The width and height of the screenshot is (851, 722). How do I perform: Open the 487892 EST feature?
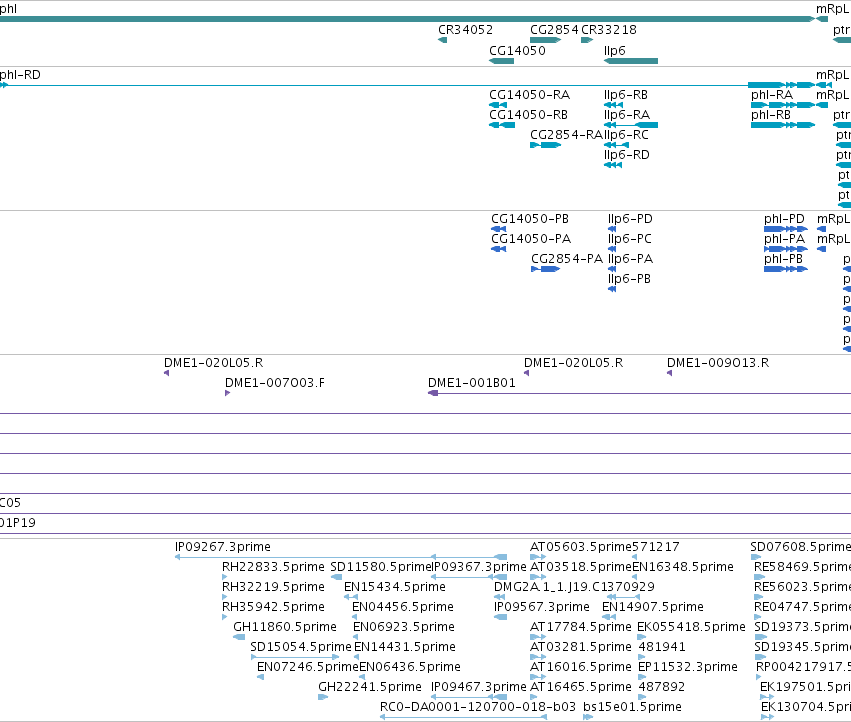click(642, 697)
